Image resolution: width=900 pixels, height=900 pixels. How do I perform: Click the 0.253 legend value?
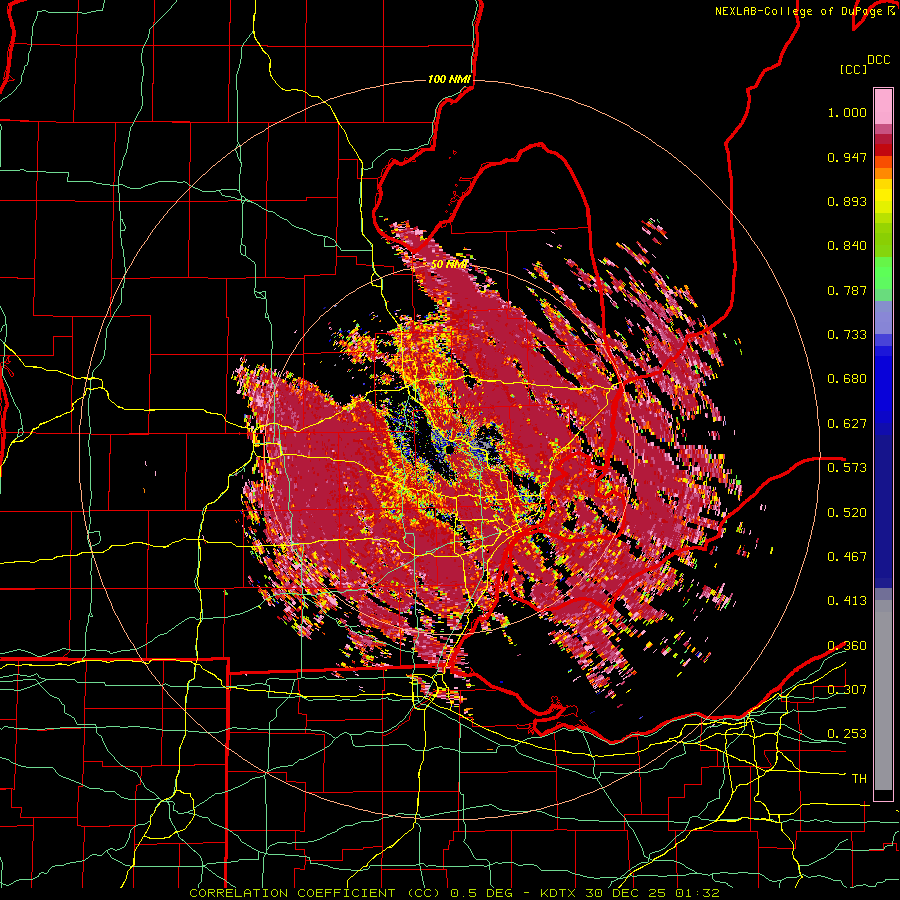[847, 734]
